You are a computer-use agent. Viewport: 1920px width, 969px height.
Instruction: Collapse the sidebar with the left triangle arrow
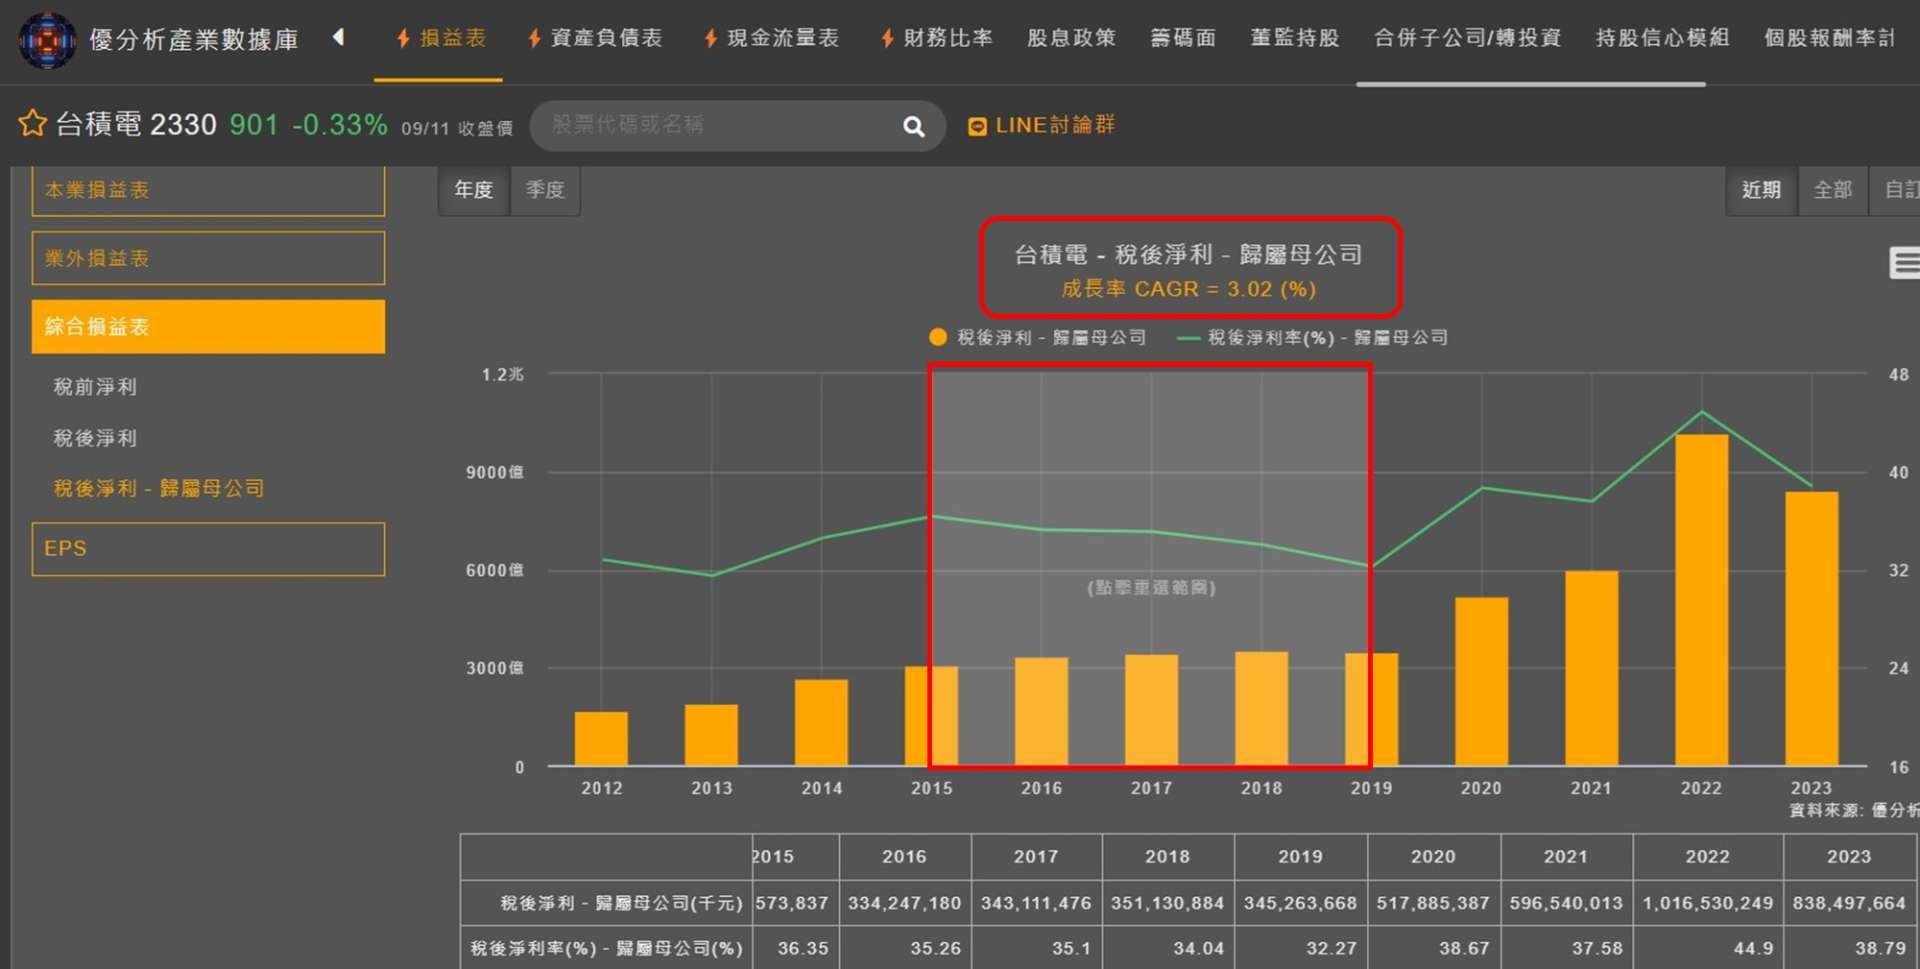click(339, 38)
